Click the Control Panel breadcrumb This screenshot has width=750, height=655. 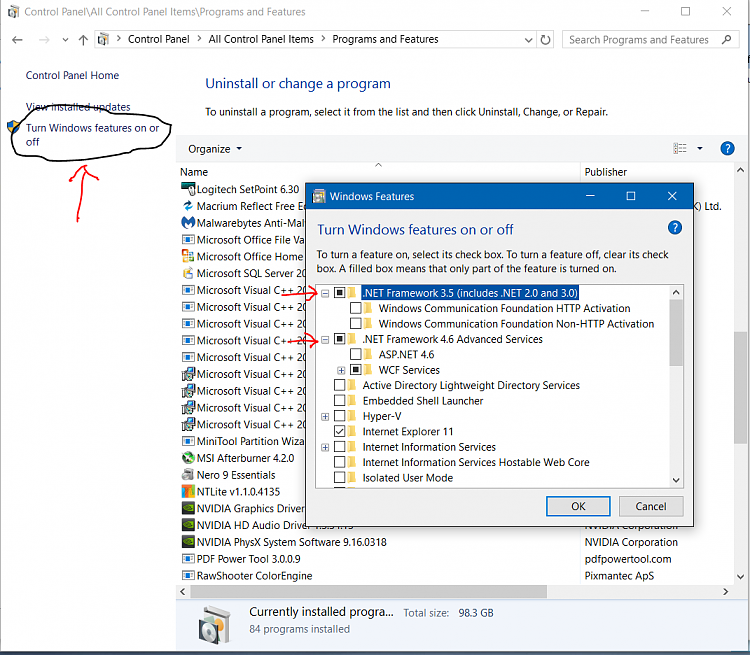tap(158, 39)
